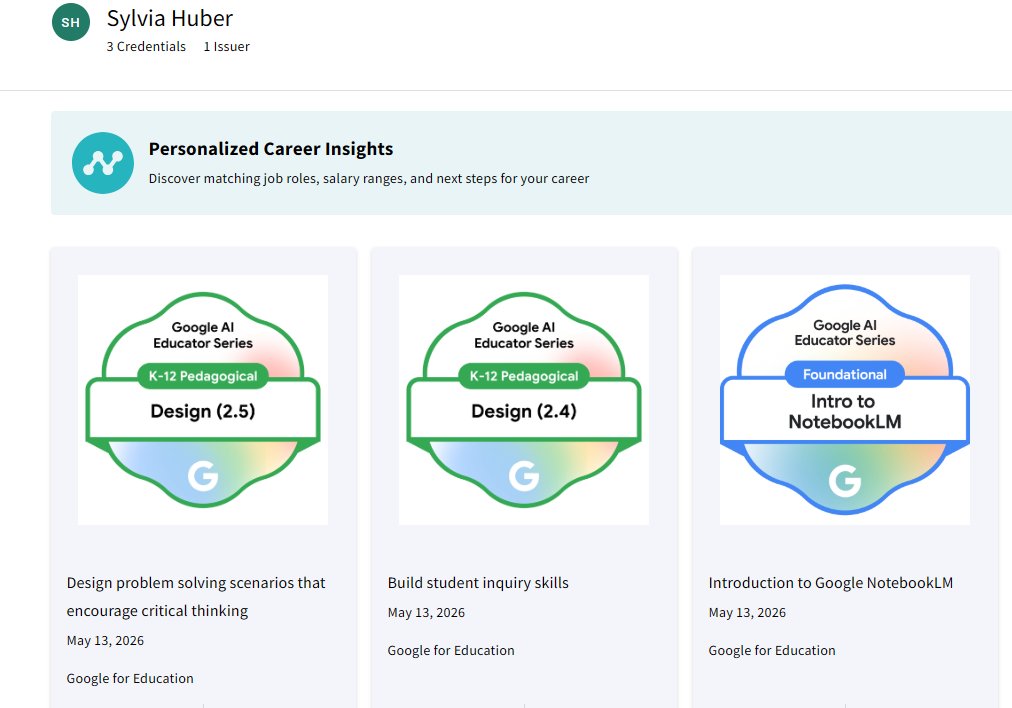This screenshot has height=708, width=1012.
Task: Select the 3 Credentials count
Action: coord(146,46)
